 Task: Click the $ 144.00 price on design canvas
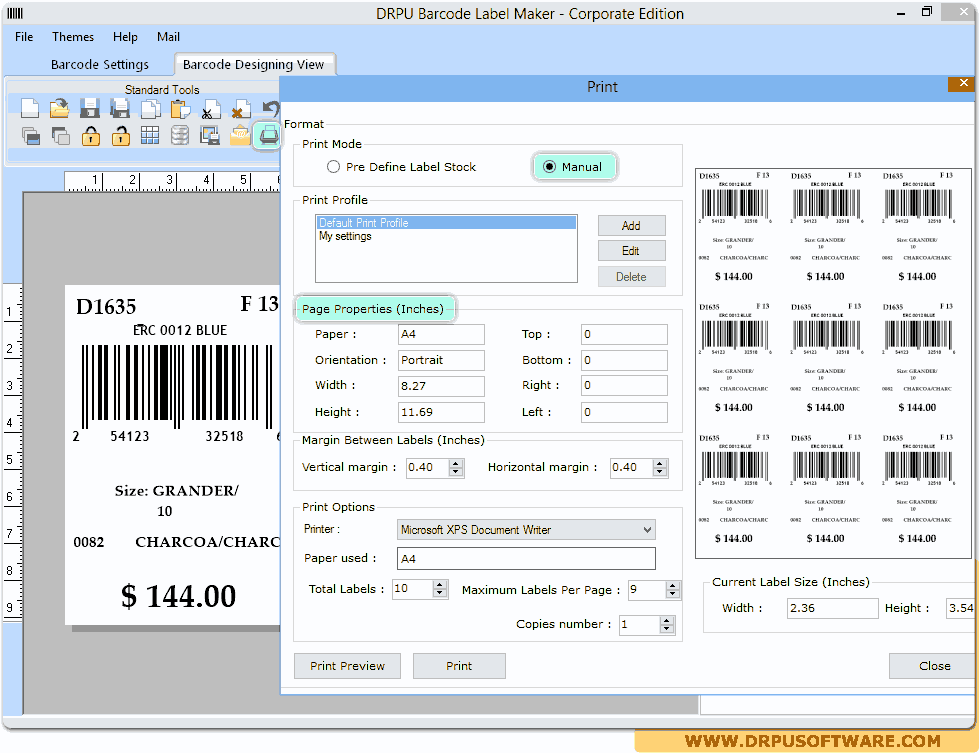178,596
